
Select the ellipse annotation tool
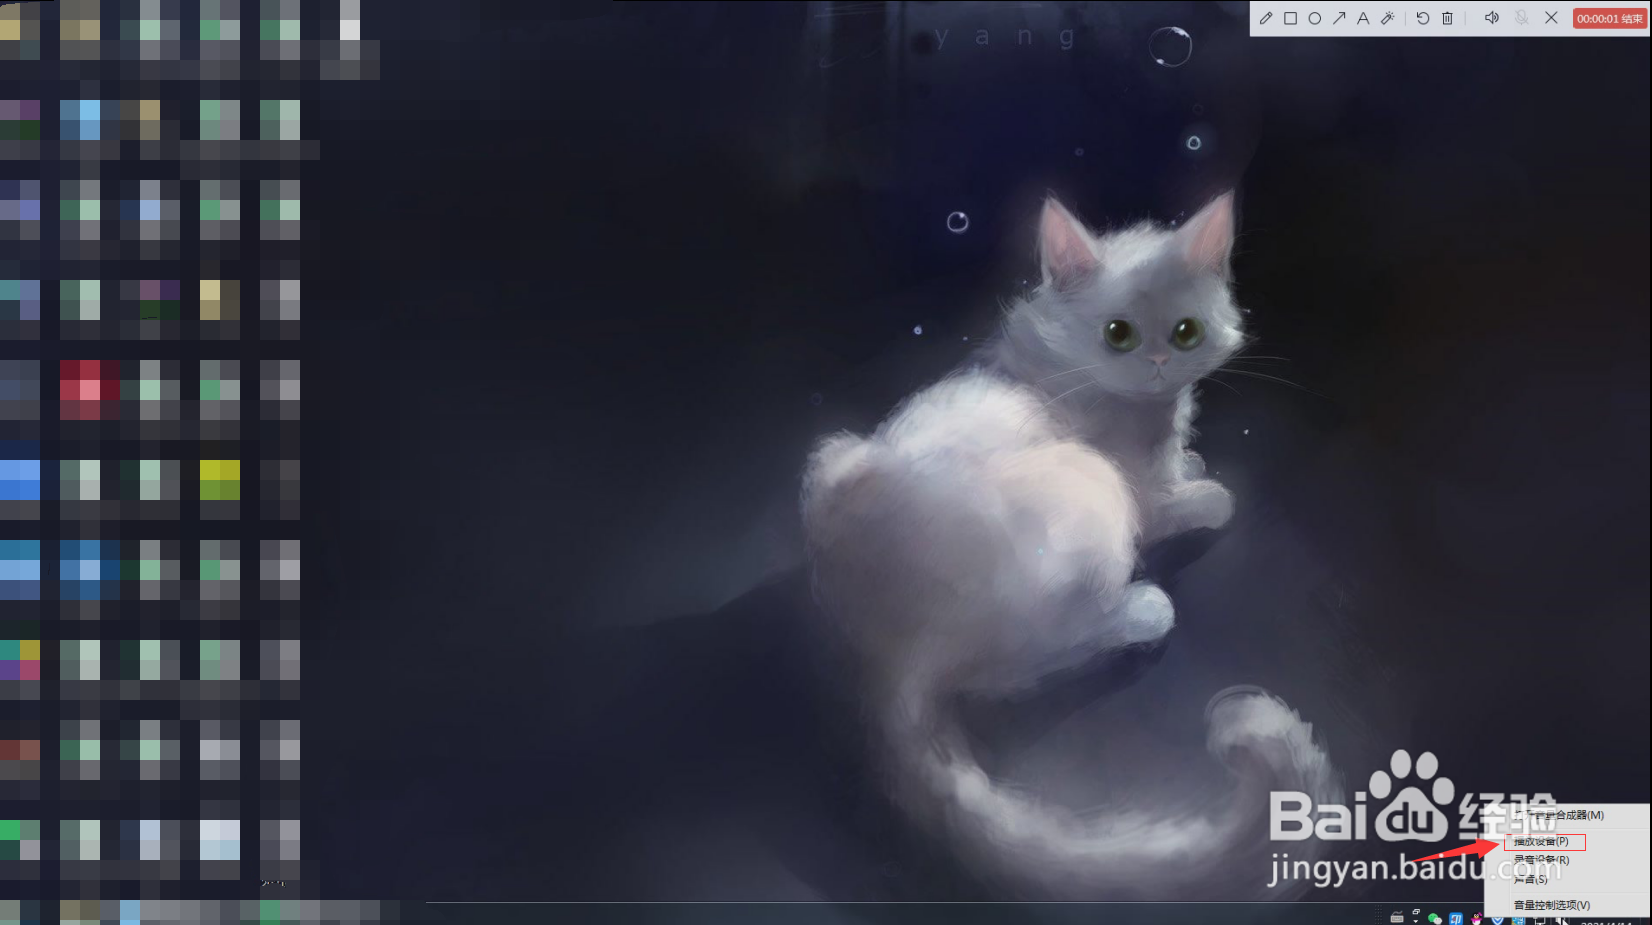tap(1314, 18)
